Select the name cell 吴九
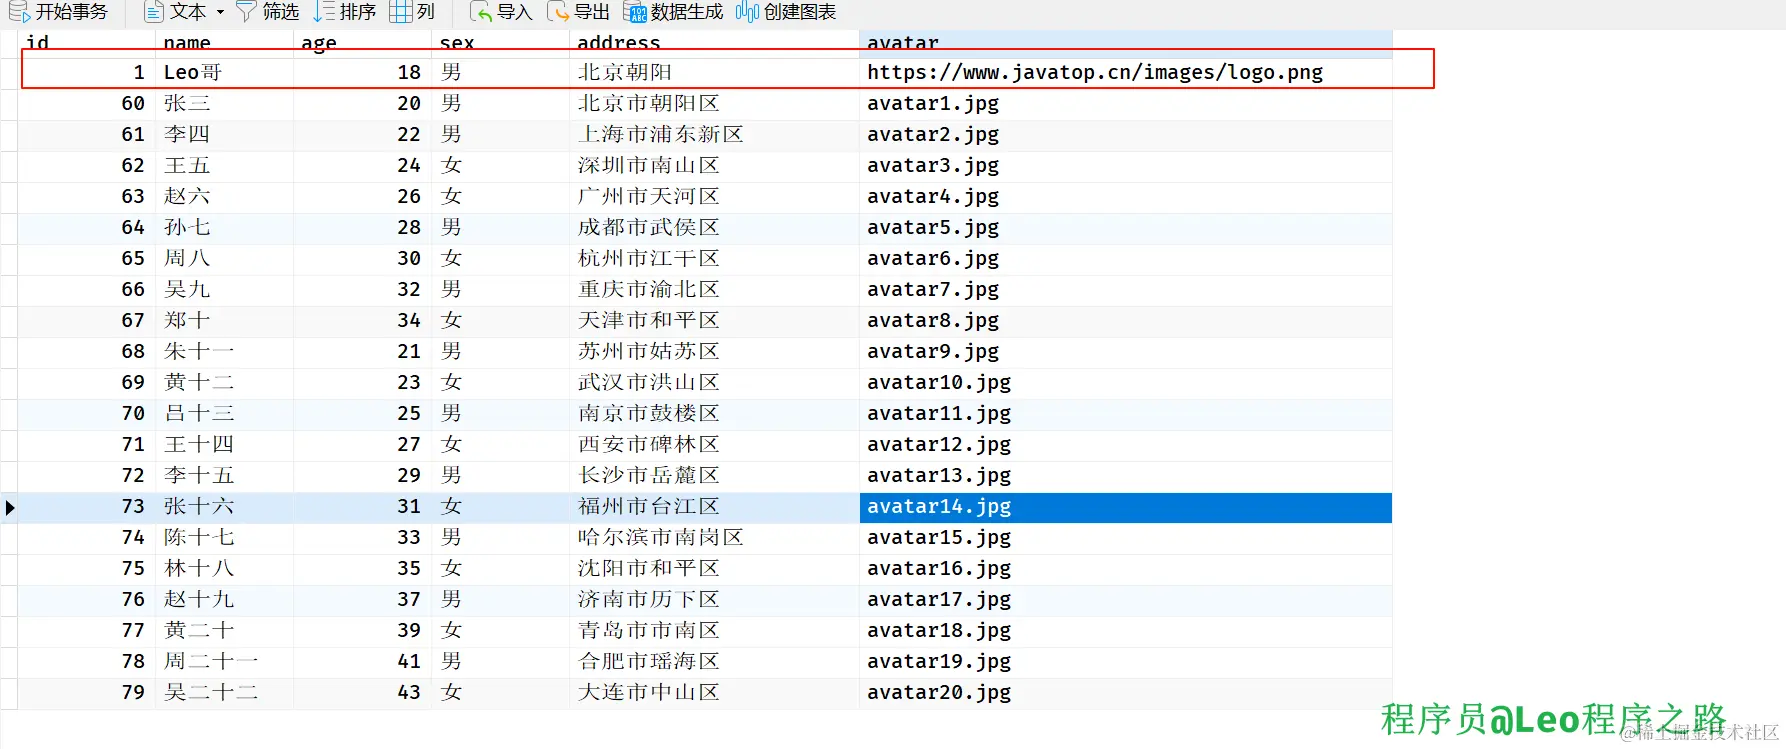Viewport: 1786px width, 749px height. (224, 289)
